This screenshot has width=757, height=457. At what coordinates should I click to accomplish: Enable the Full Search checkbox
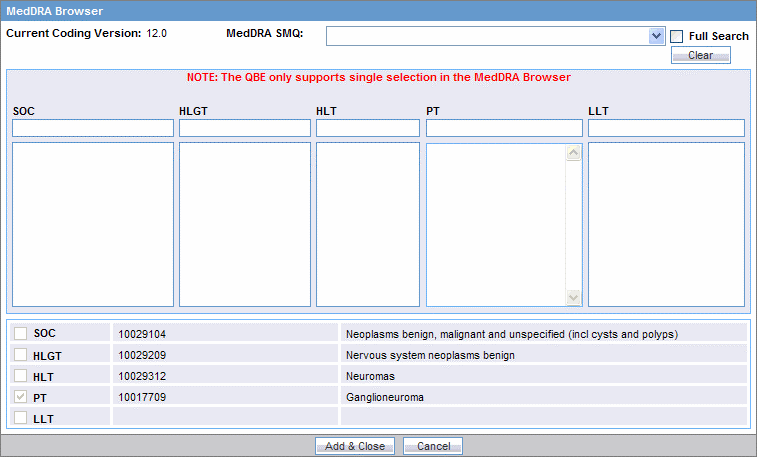pos(677,36)
